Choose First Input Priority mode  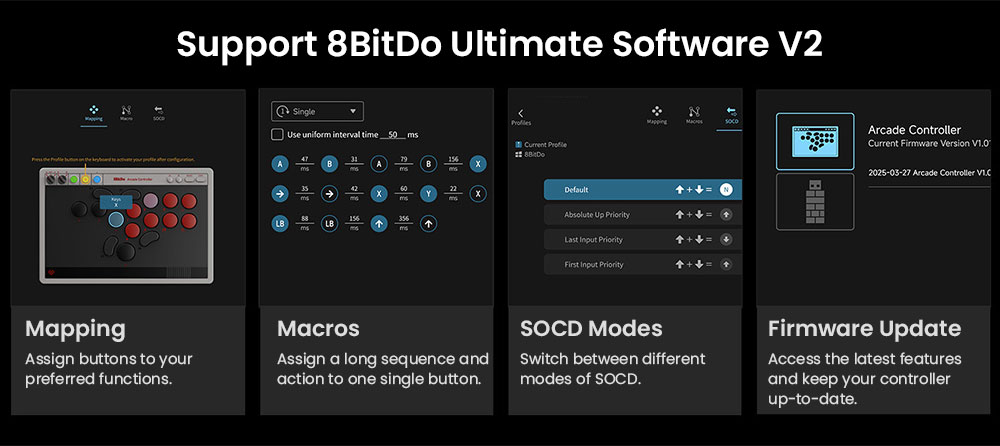[x=638, y=265]
